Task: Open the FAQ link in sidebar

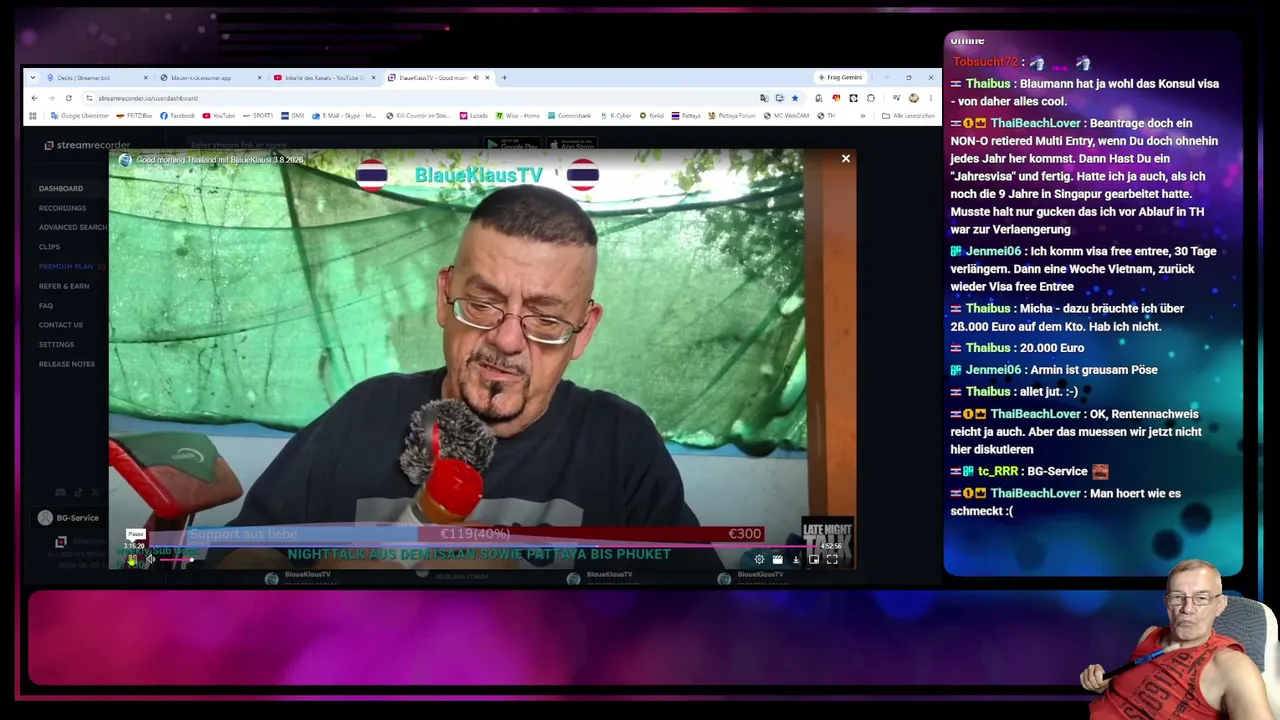Action: (46, 305)
